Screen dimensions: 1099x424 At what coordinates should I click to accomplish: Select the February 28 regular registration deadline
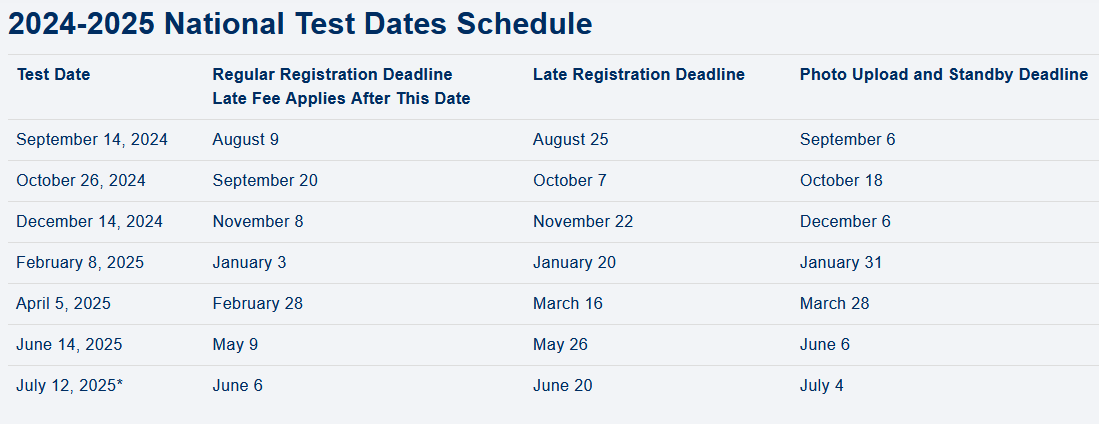click(x=257, y=304)
